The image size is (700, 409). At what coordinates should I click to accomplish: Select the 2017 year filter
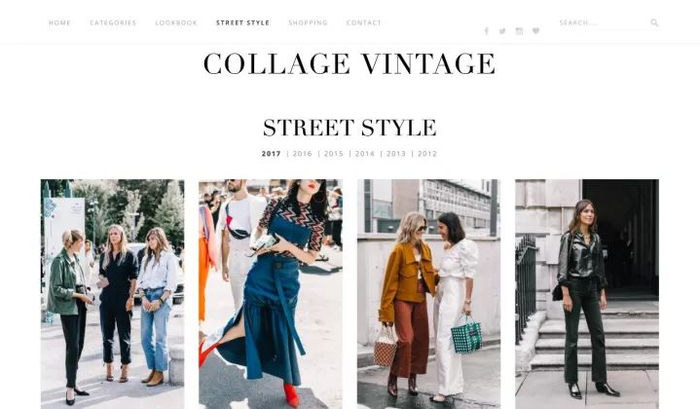271,154
